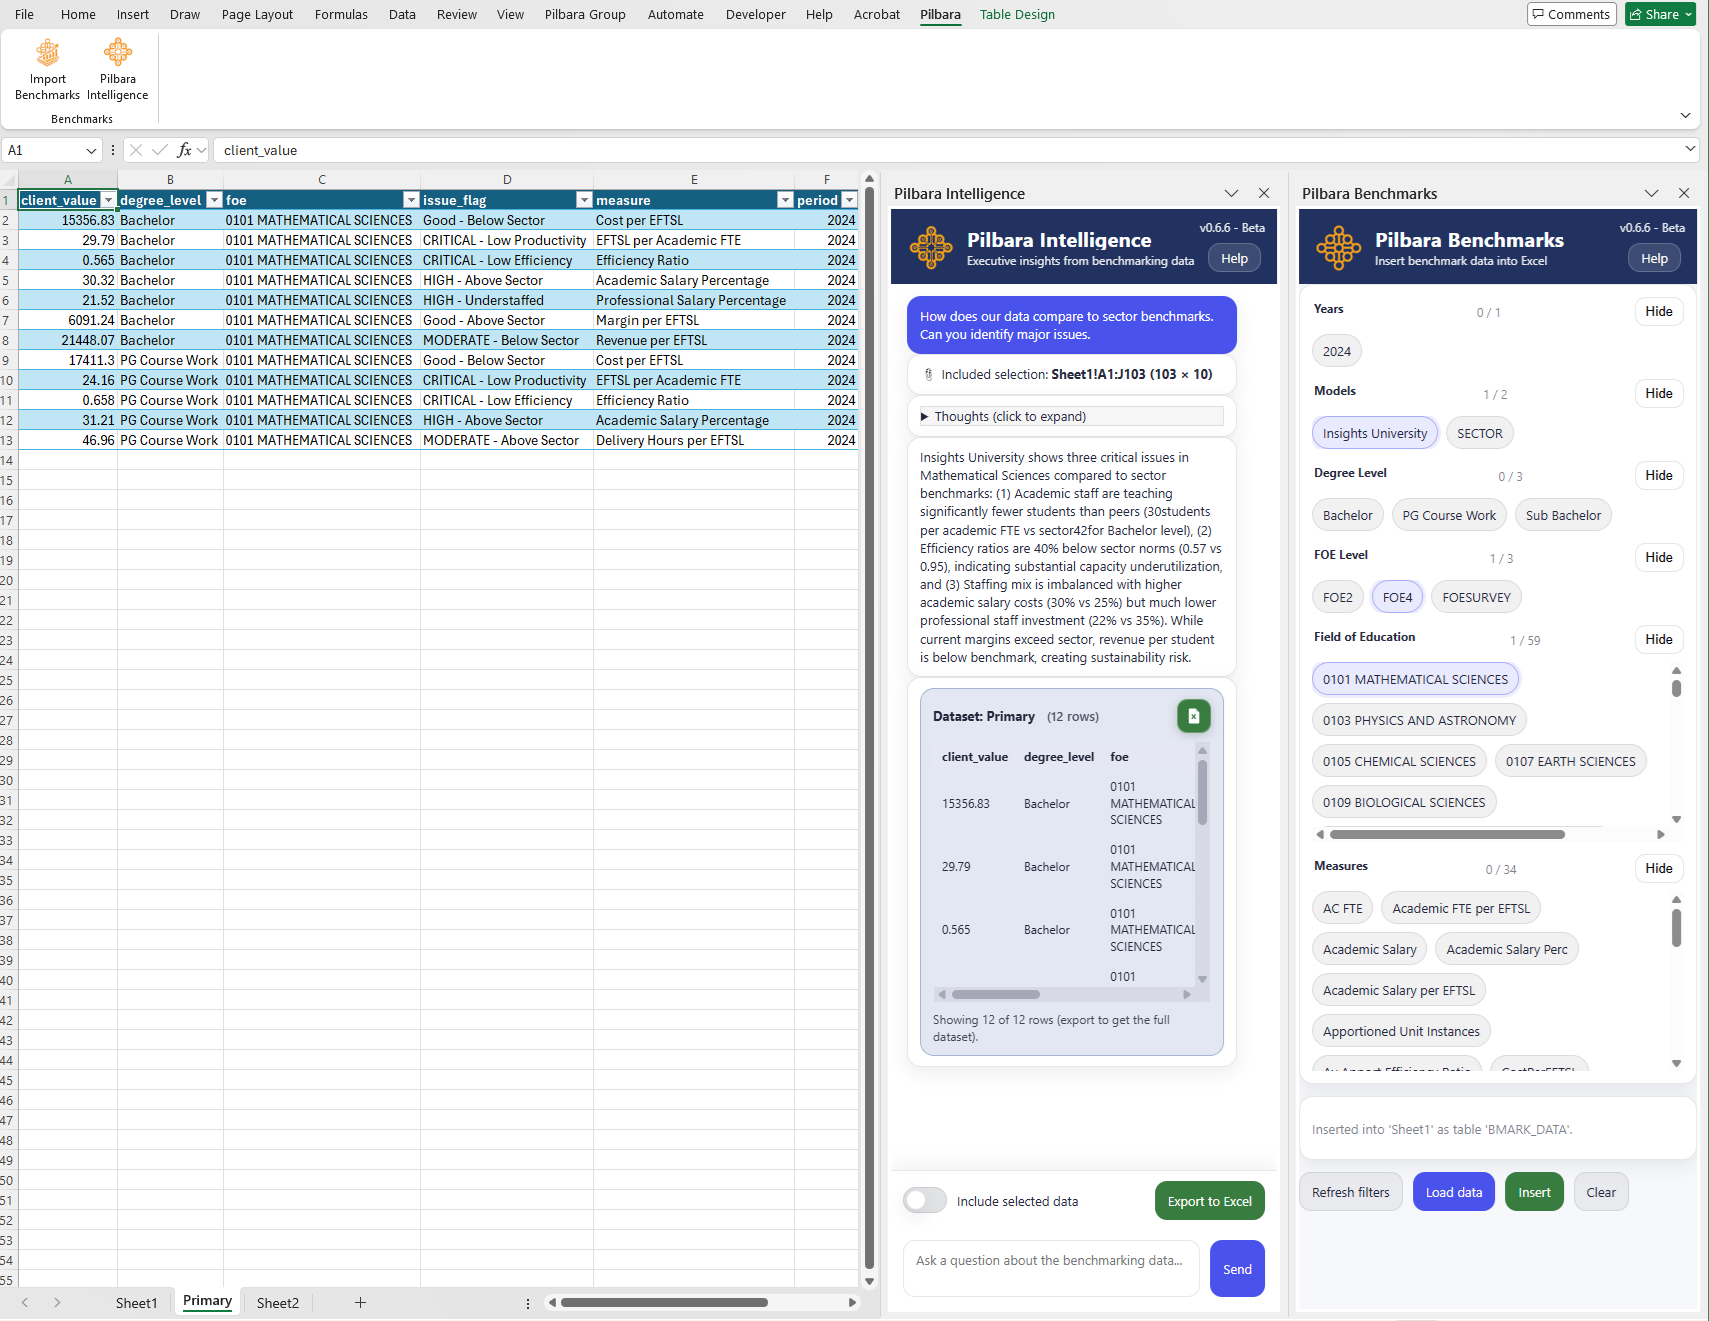Launch the Pilbara Intelligence ribbon icon

coord(117,68)
